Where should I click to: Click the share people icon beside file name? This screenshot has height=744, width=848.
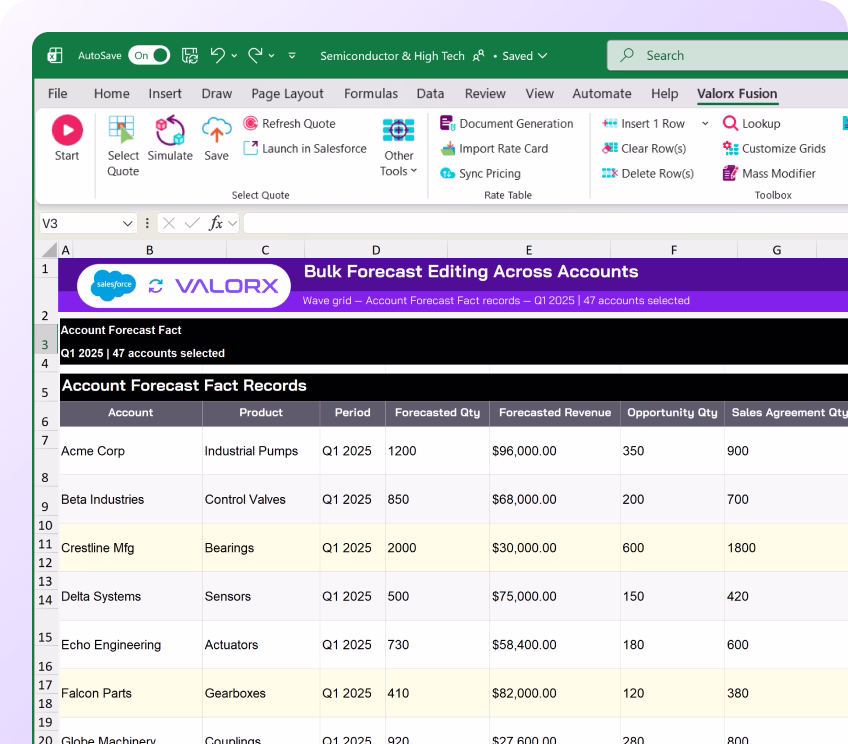point(479,56)
